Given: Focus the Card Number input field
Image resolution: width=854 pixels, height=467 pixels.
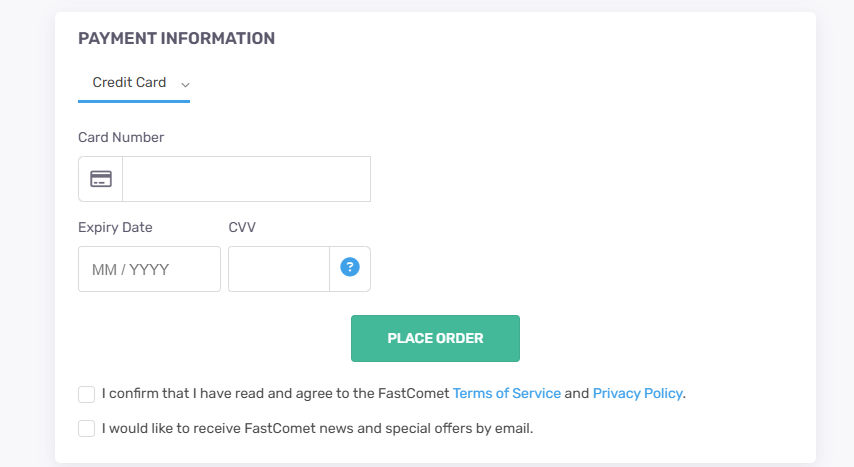Looking at the screenshot, I should 246,179.
